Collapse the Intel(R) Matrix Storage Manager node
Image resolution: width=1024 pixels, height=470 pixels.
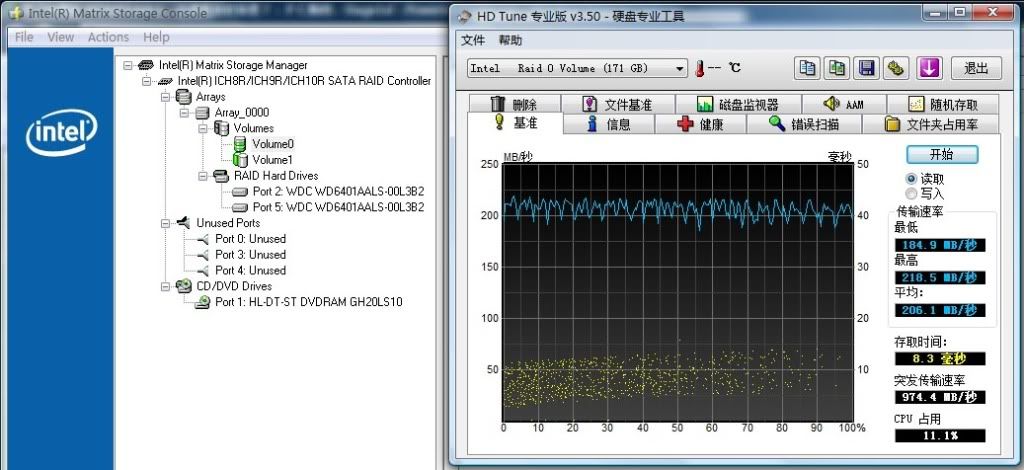128,65
